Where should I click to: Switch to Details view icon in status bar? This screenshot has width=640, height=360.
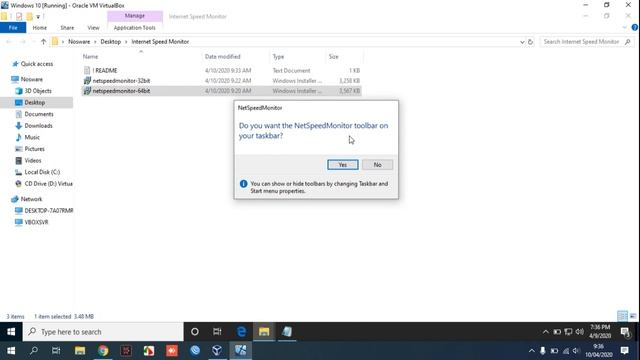[x=622, y=316]
